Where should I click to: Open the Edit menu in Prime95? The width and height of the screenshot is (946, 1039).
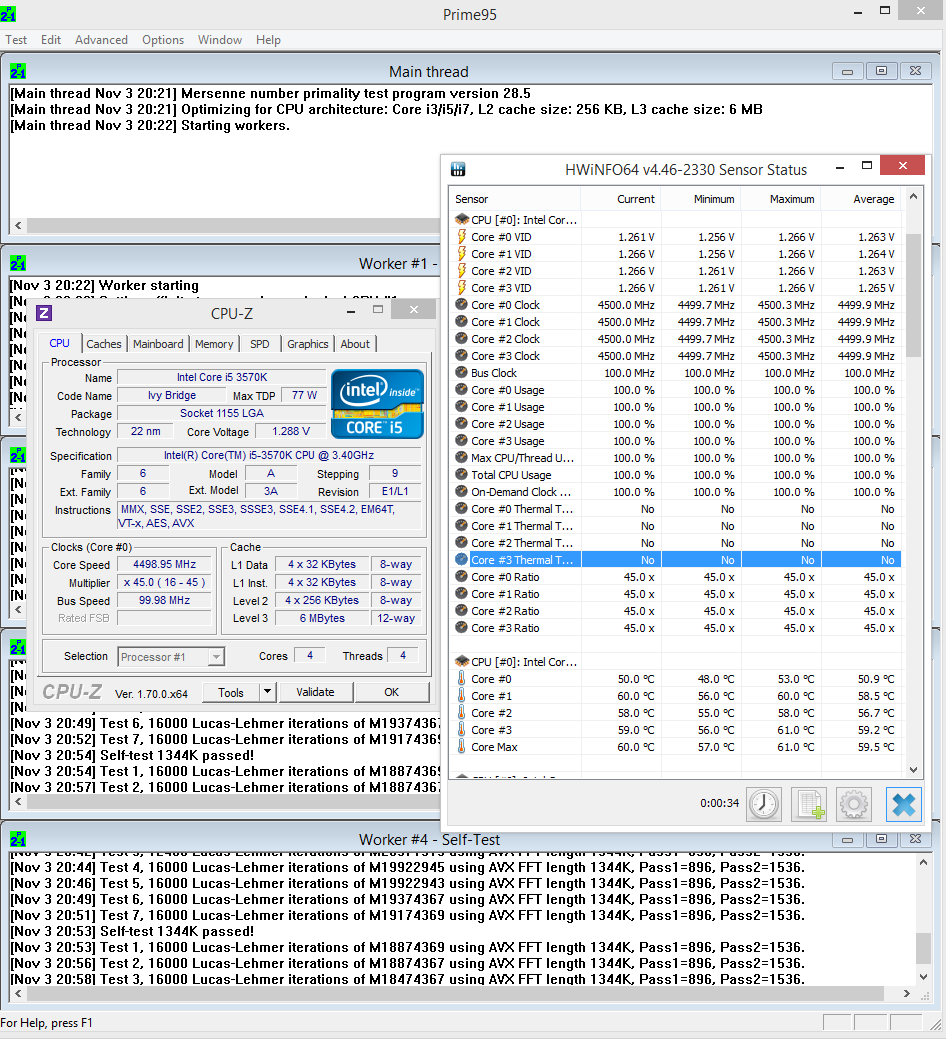point(51,40)
